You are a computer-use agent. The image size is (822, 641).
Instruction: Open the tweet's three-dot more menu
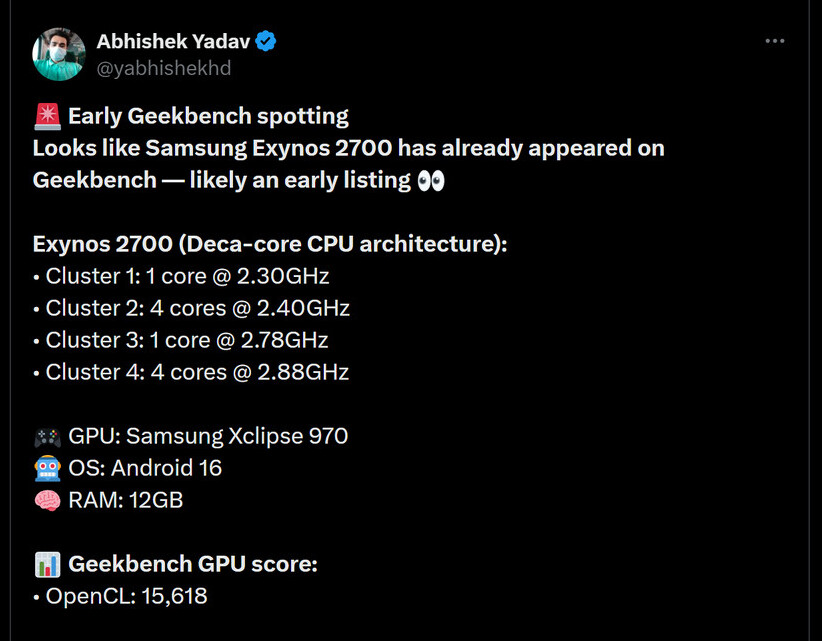click(x=774, y=41)
